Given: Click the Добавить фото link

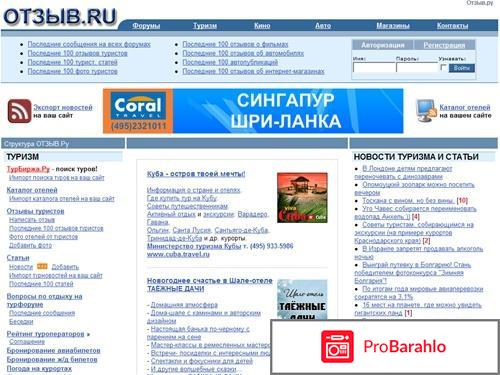Looking at the screenshot, I should point(30,245).
